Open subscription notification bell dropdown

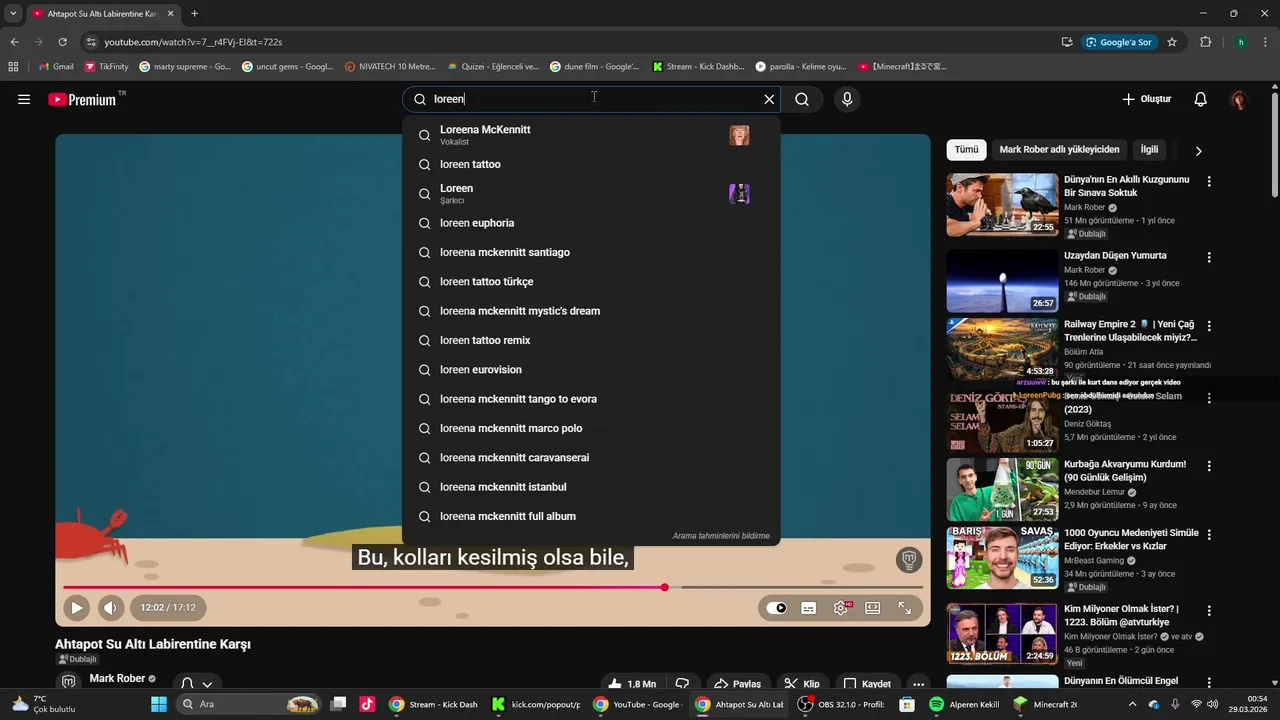coord(196,684)
